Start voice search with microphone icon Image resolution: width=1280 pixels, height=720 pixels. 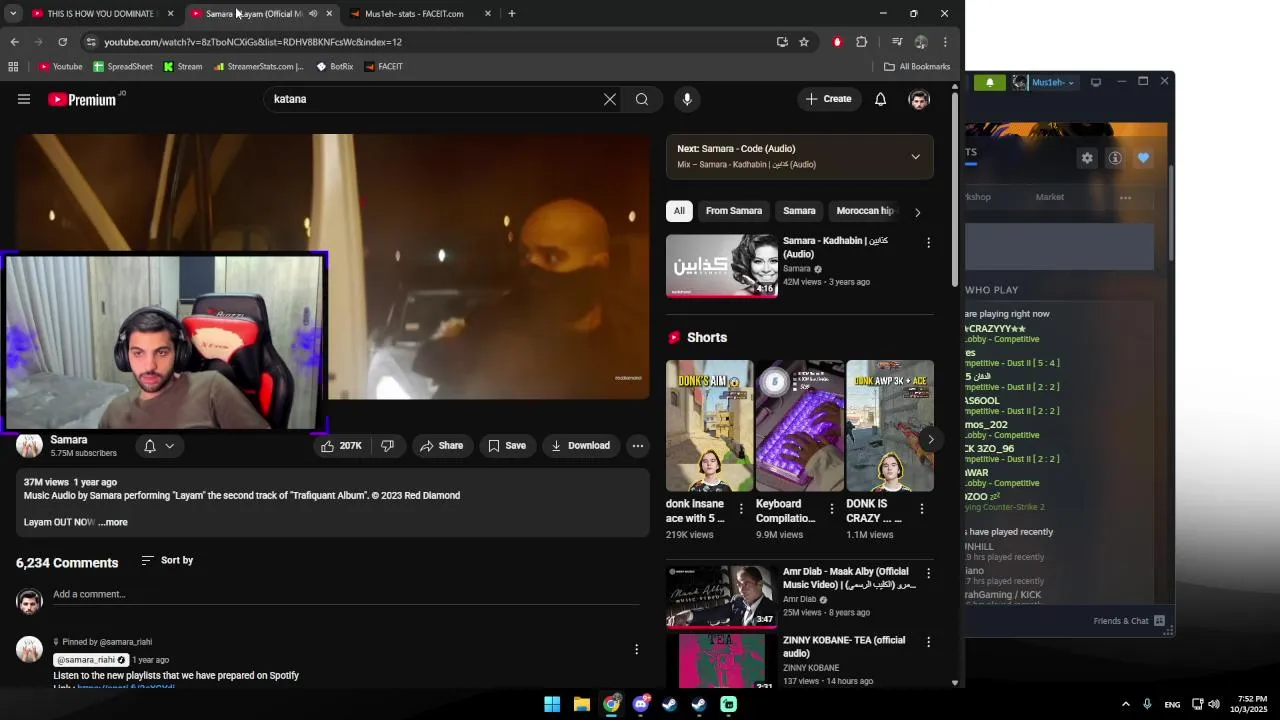tap(687, 99)
